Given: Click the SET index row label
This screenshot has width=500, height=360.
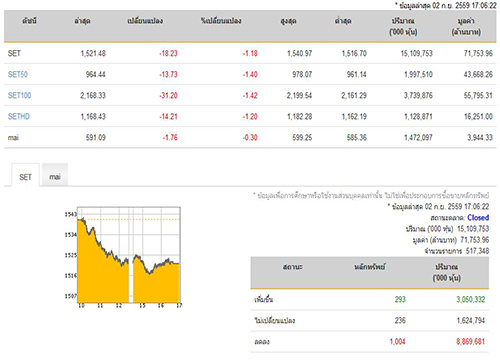Looking at the screenshot, I should 14,53.
